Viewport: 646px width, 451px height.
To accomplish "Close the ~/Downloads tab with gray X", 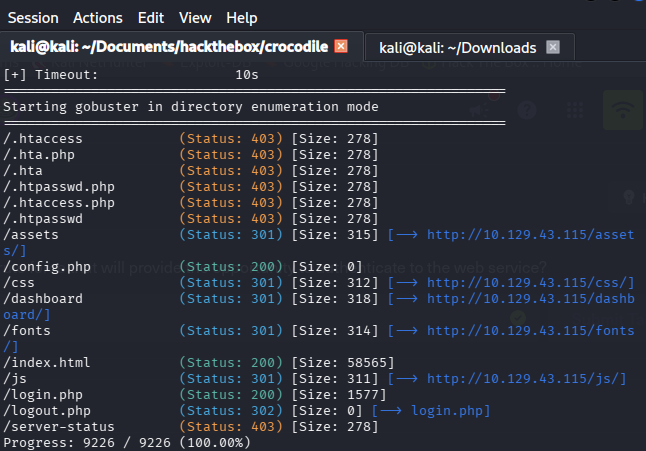I will (x=553, y=47).
